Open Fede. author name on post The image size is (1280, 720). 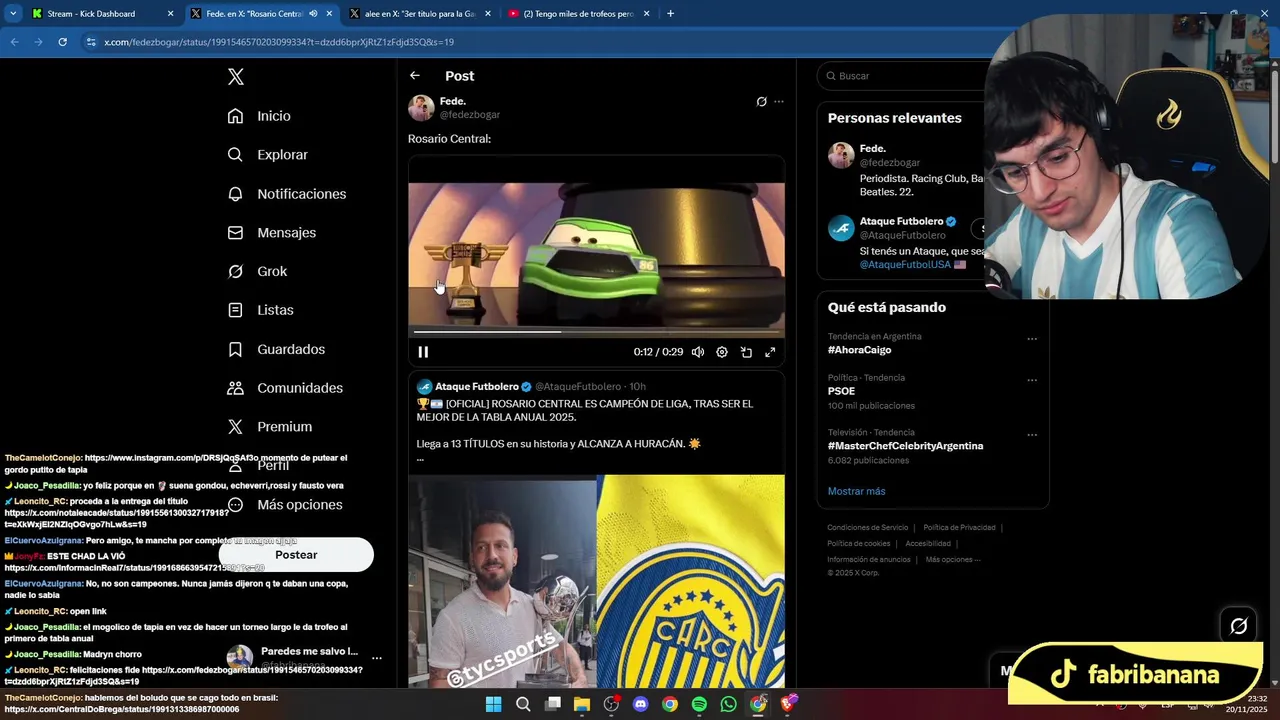click(453, 101)
